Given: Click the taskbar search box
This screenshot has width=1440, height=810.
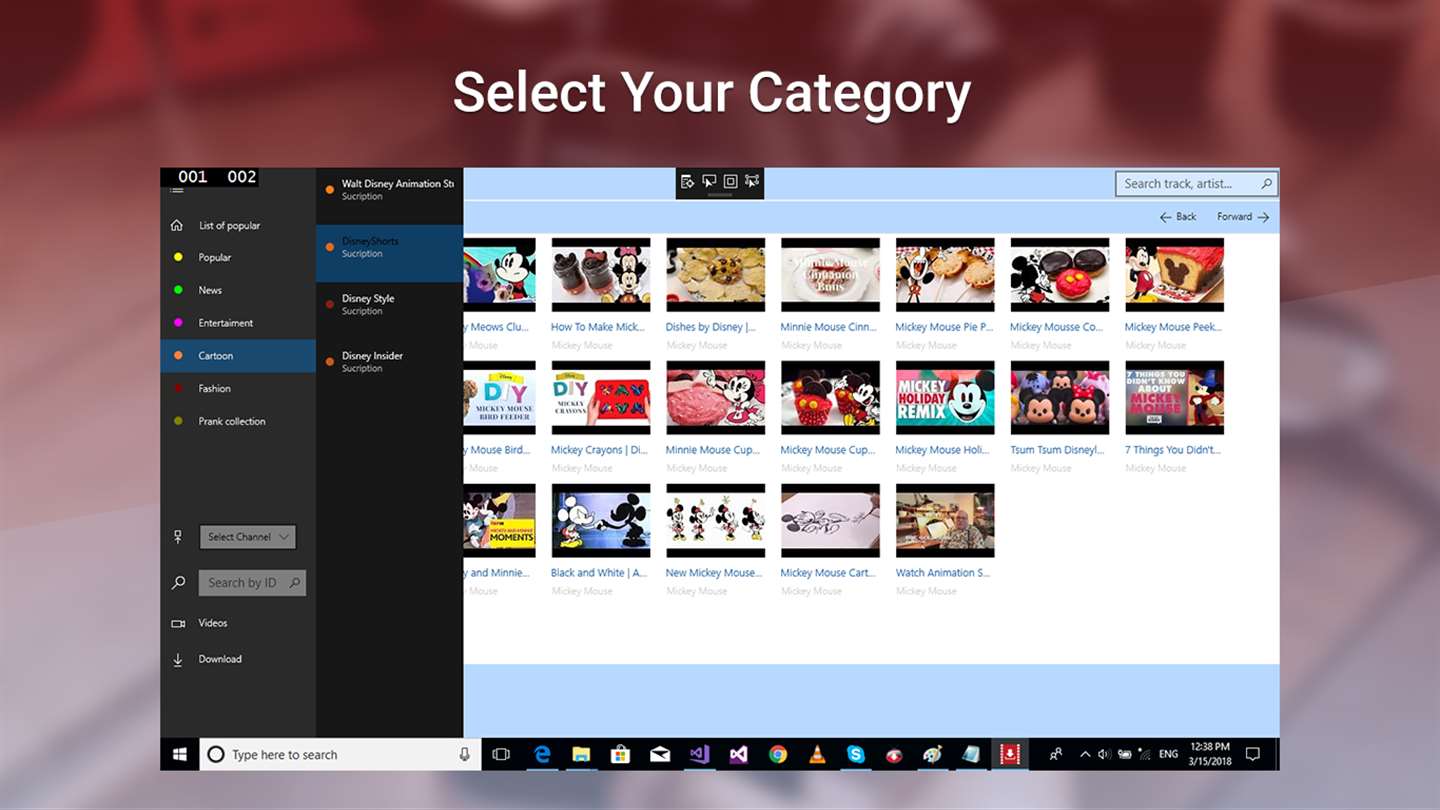Looking at the screenshot, I should pyautogui.click(x=340, y=755).
